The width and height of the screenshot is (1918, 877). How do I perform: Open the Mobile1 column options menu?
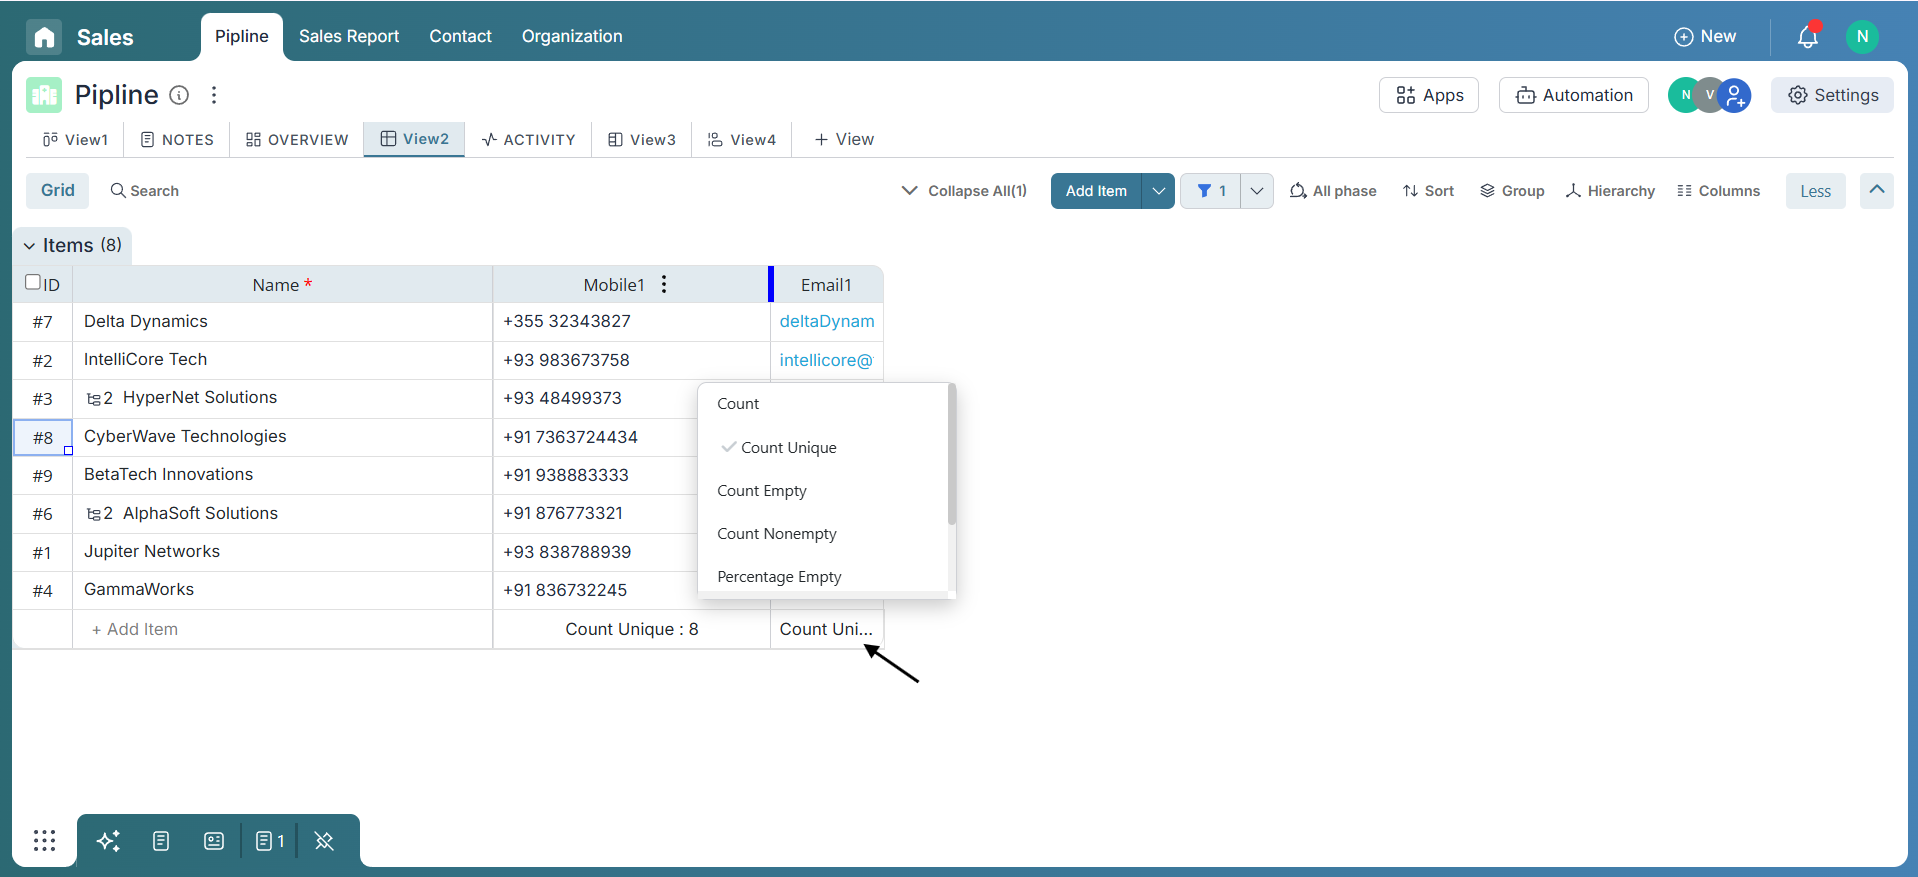[664, 284]
